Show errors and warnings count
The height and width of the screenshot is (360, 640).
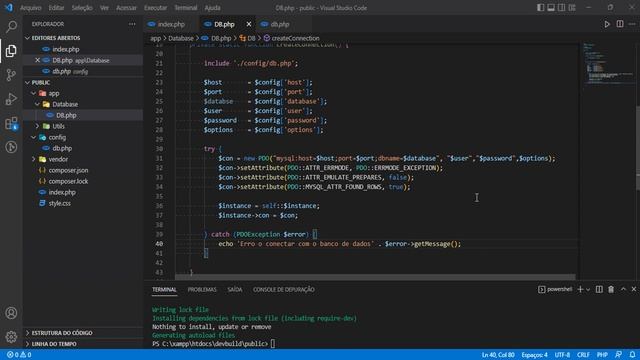click(x=19, y=355)
